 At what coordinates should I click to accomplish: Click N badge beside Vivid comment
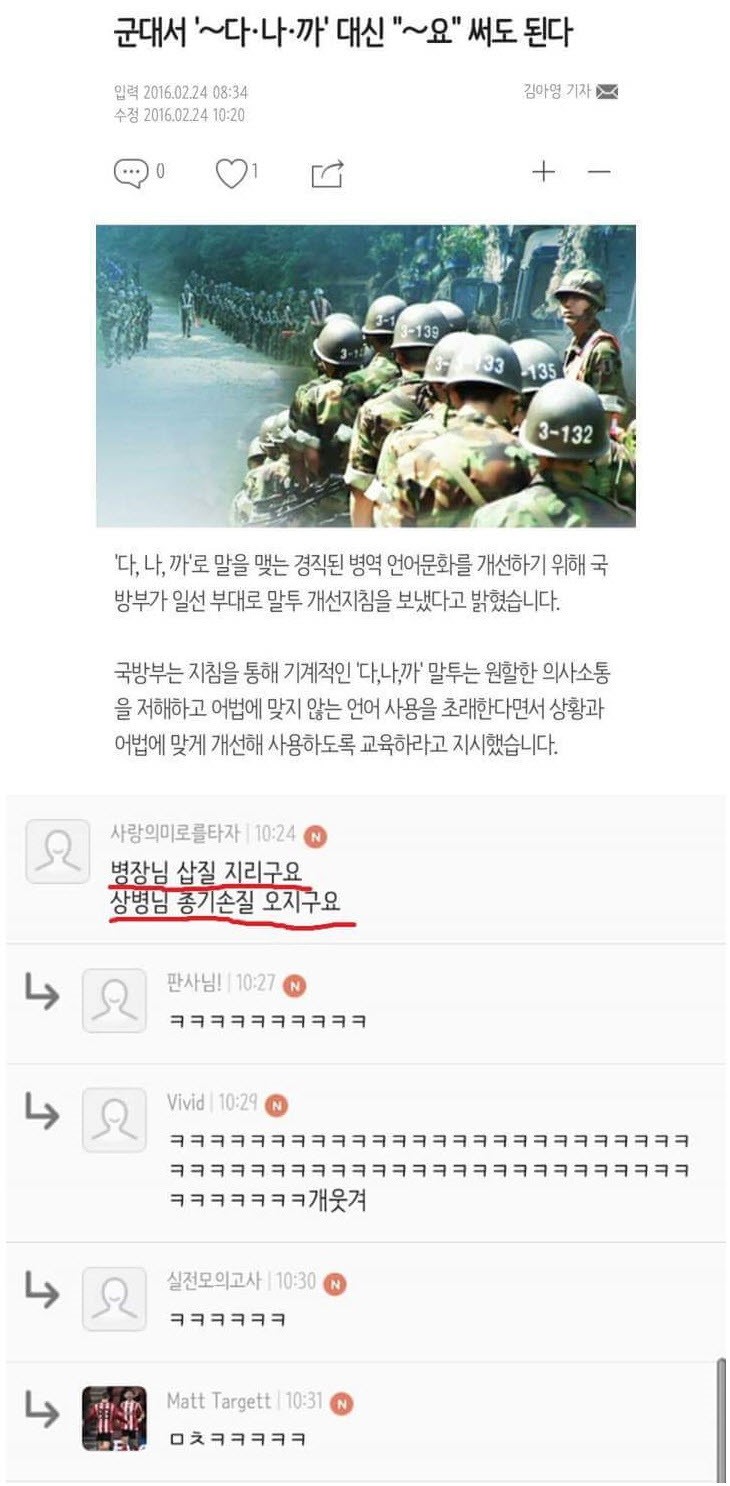(x=277, y=1105)
